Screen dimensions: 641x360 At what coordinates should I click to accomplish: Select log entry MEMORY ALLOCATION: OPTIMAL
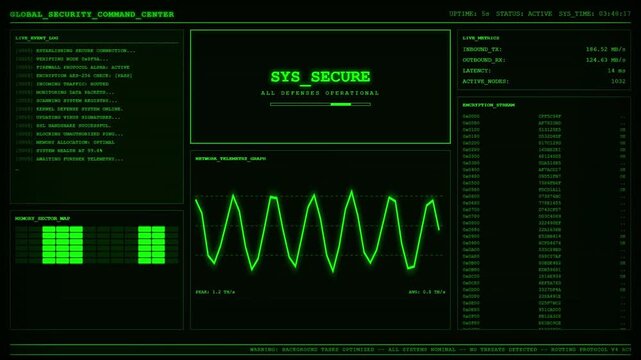[65, 142]
